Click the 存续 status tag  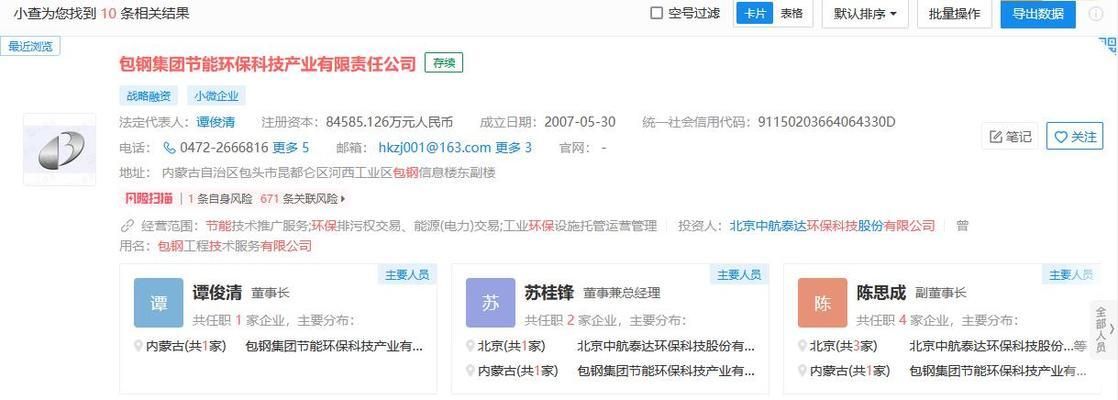[443, 63]
